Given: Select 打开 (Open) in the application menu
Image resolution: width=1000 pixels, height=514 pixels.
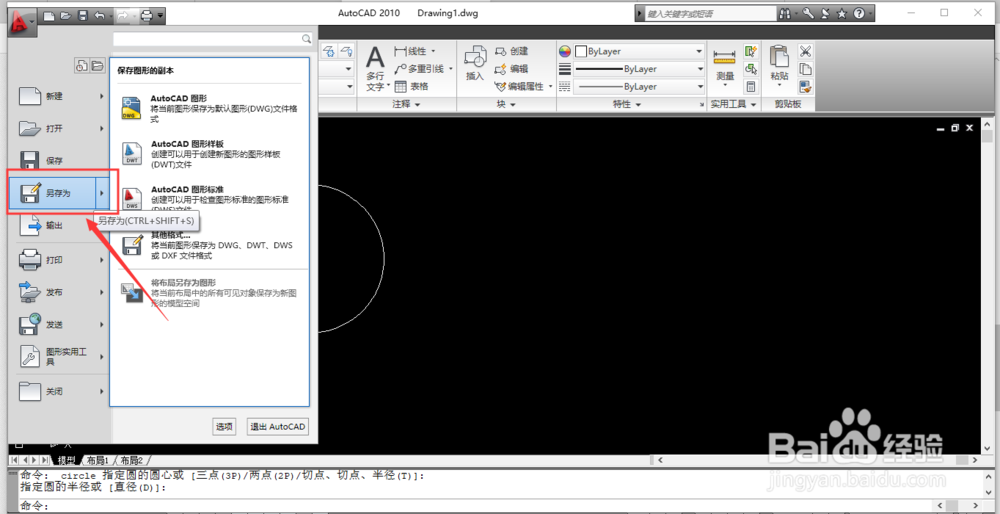Looking at the screenshot, I should [x=57, y=129].
